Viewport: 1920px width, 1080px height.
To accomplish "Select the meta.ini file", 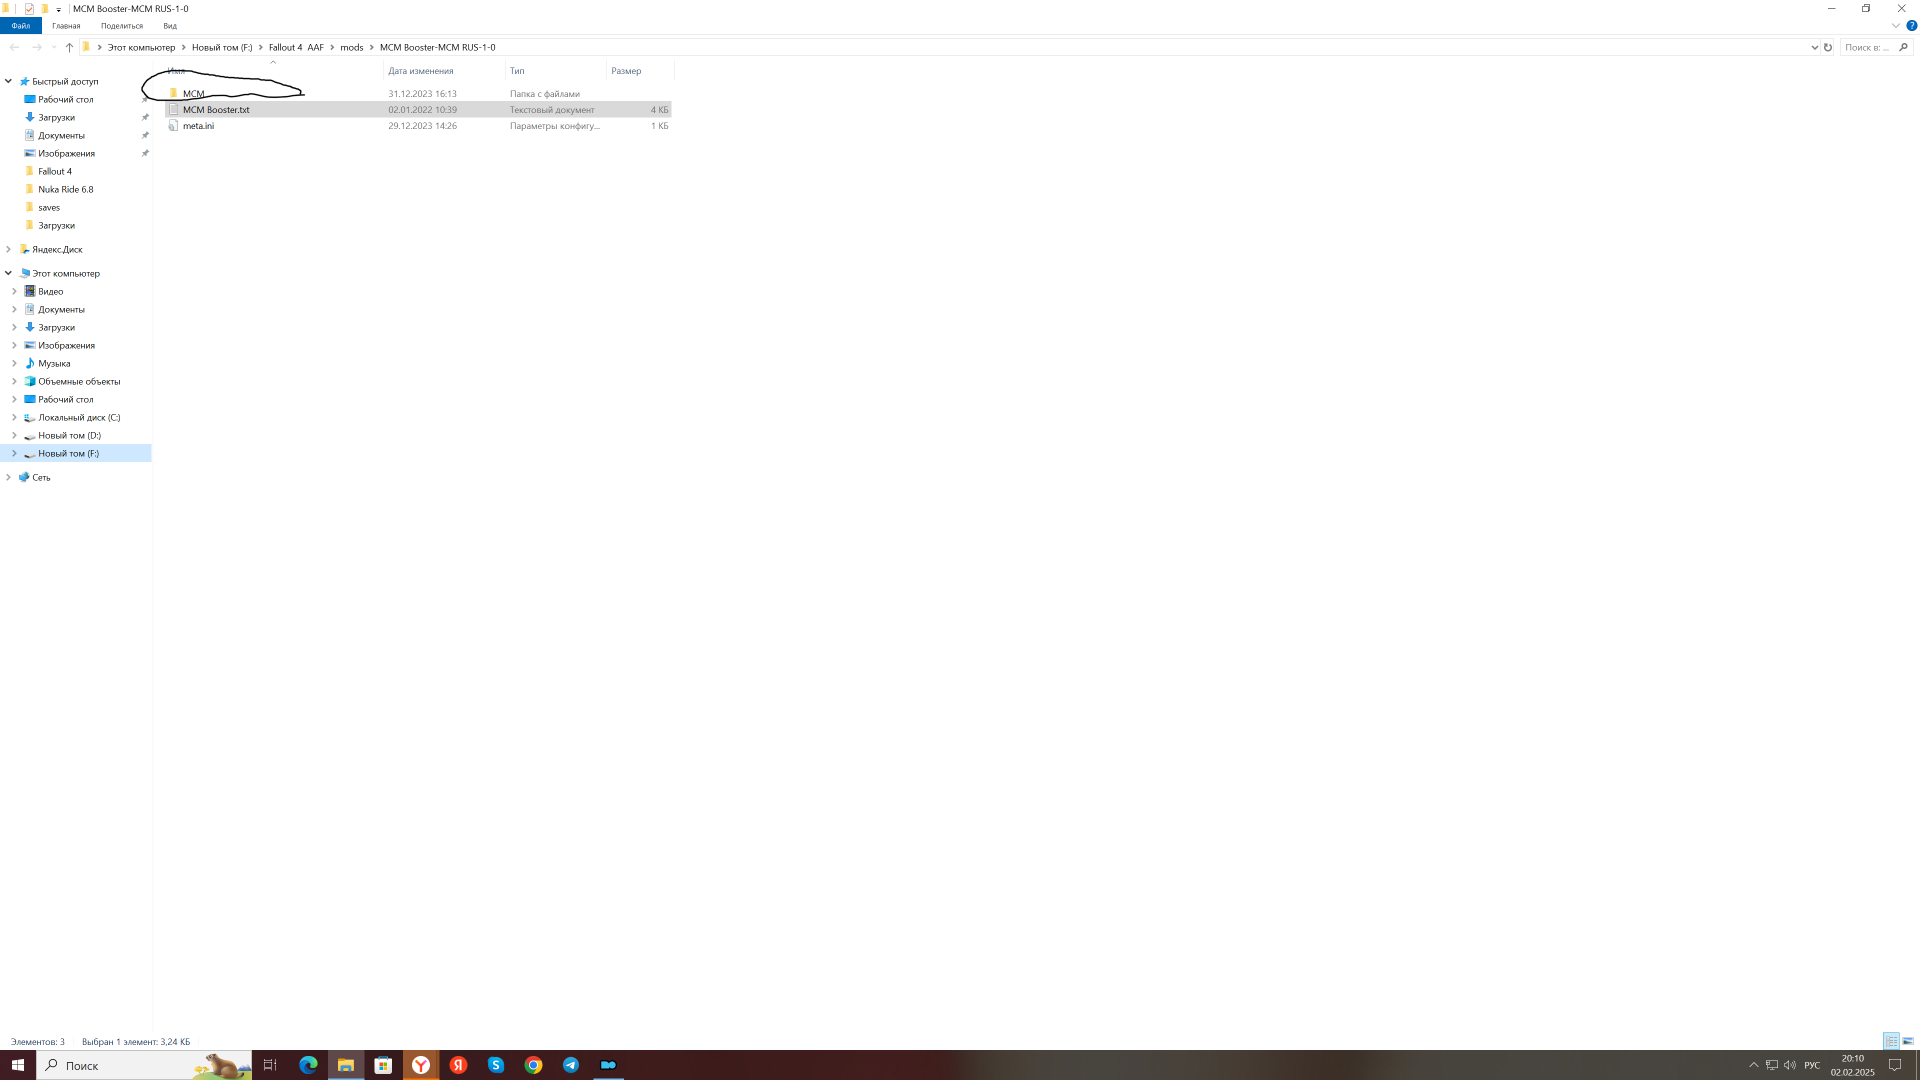I will 198,126.
